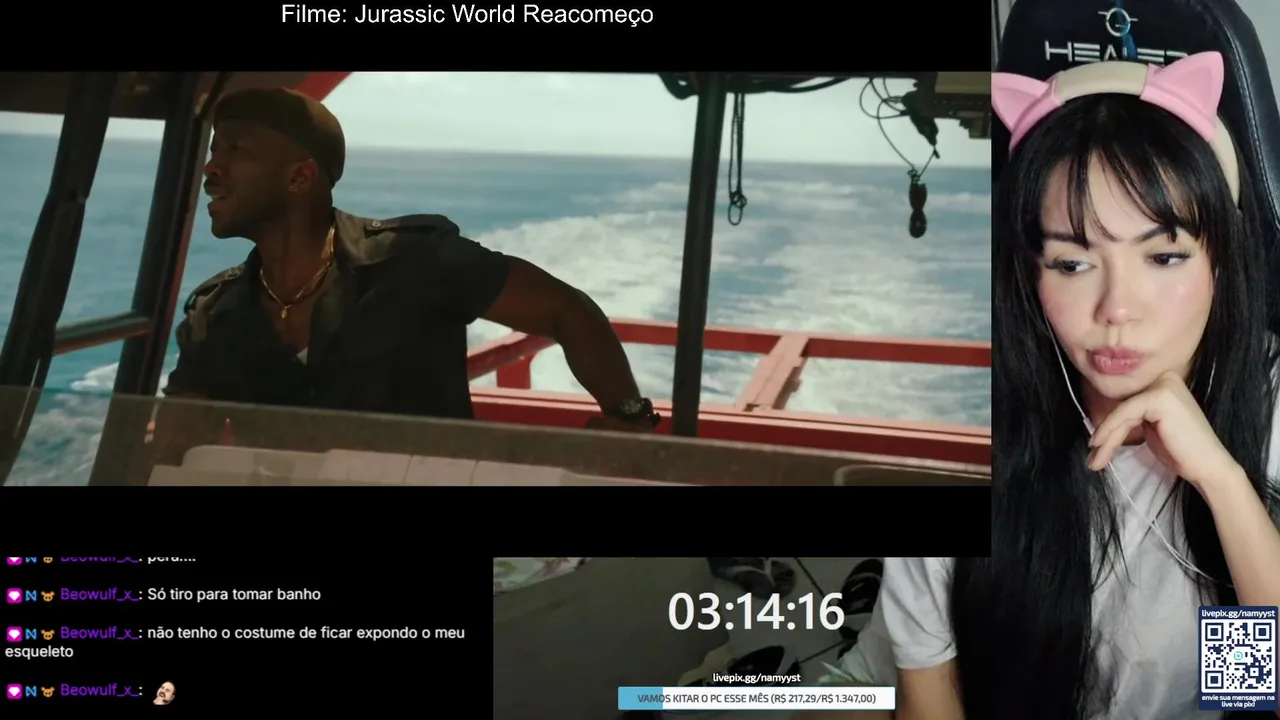
Task: Click the 'Filme: Jurassic World Reacomeço' title
Action: (467, 15)
